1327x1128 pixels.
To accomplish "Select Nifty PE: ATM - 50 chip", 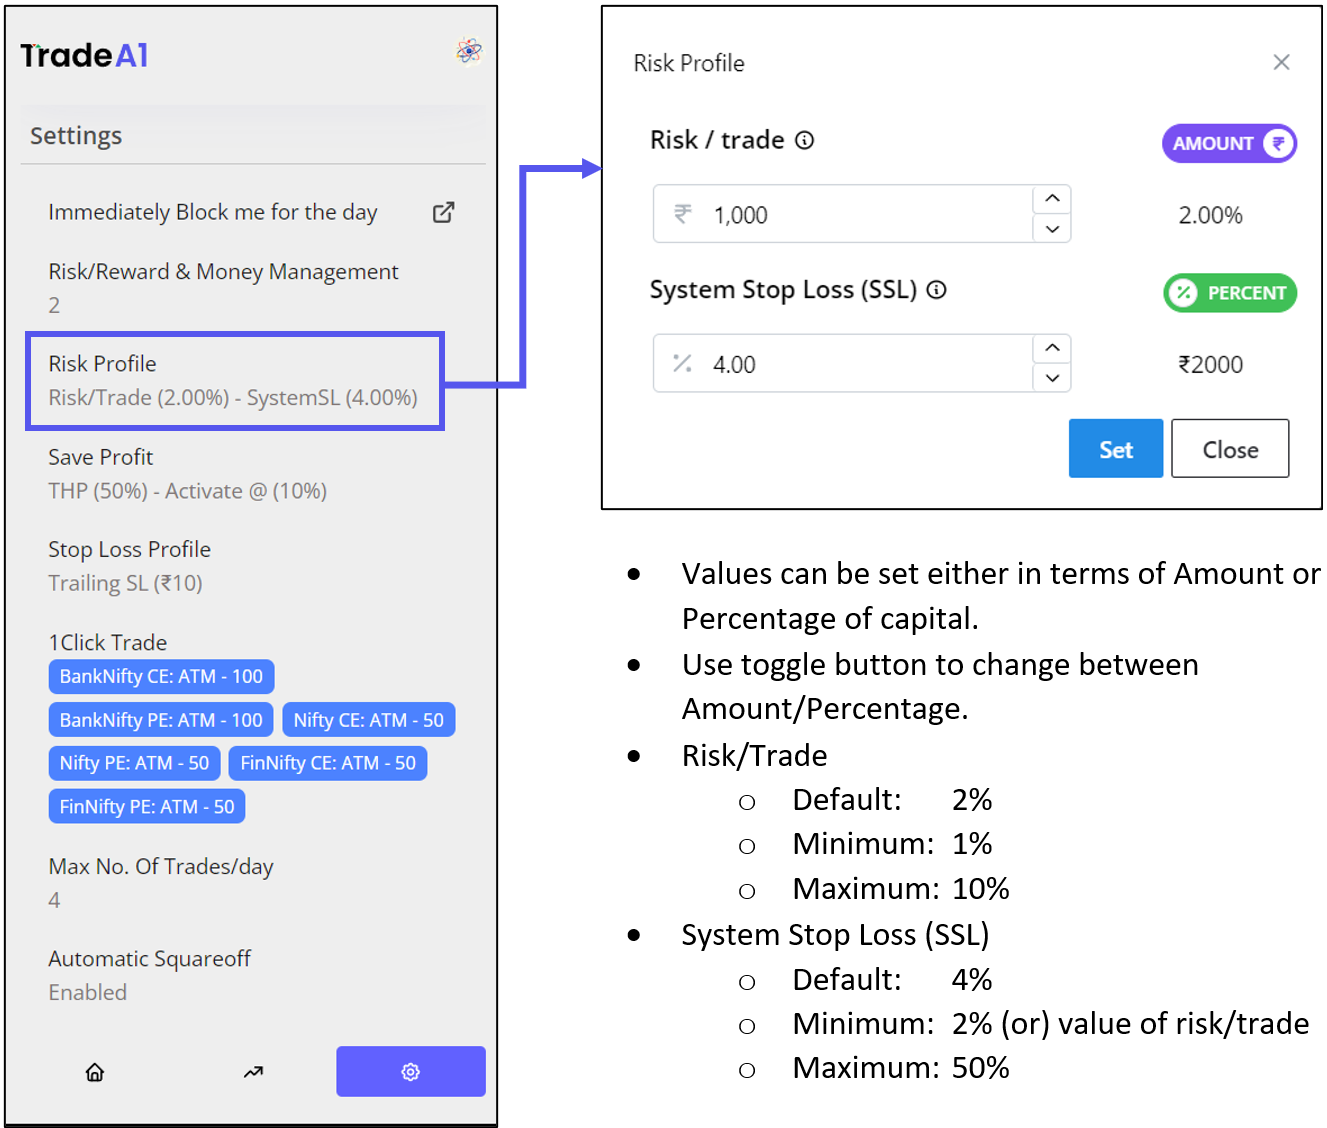I will [134, 763].
